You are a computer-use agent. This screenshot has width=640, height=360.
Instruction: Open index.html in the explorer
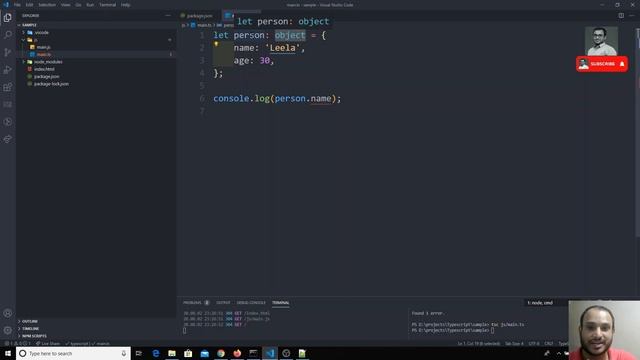pyautogui.click(x=44, y=69)
